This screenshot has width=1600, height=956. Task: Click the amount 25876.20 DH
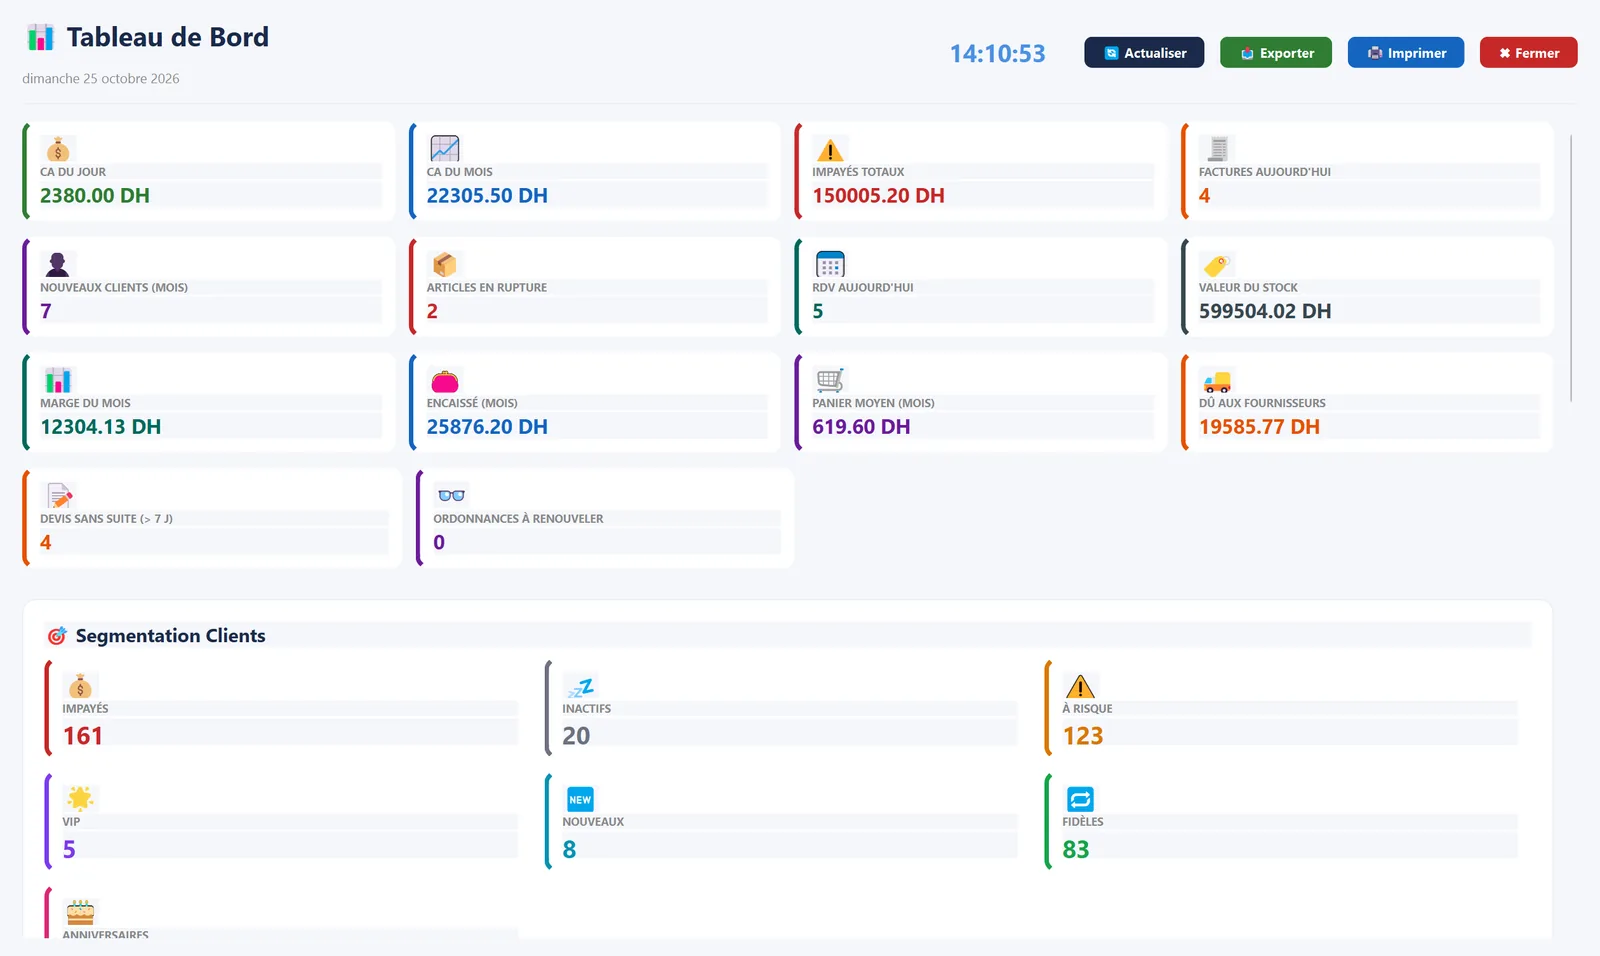(x=487, y=427)
